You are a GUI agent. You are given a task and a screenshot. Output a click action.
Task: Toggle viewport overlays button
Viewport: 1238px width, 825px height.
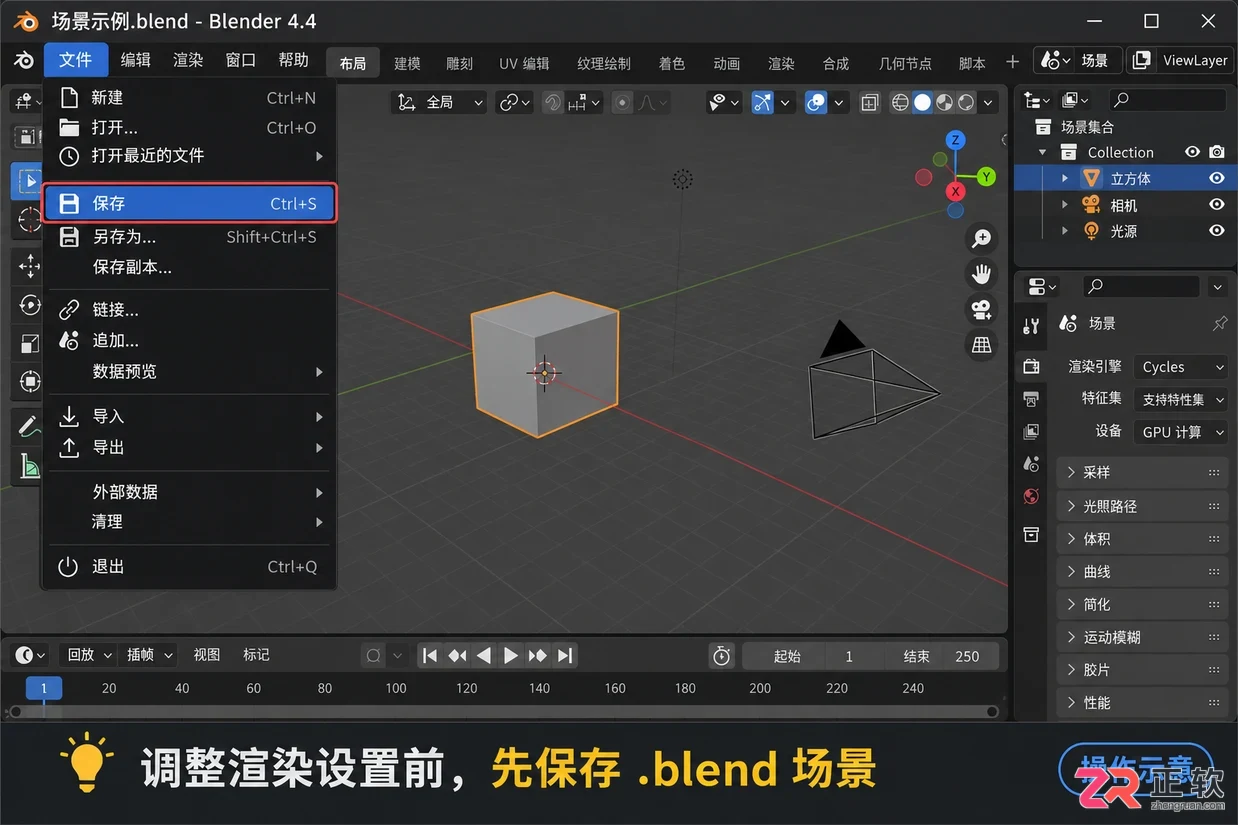[x=816, y=102]
